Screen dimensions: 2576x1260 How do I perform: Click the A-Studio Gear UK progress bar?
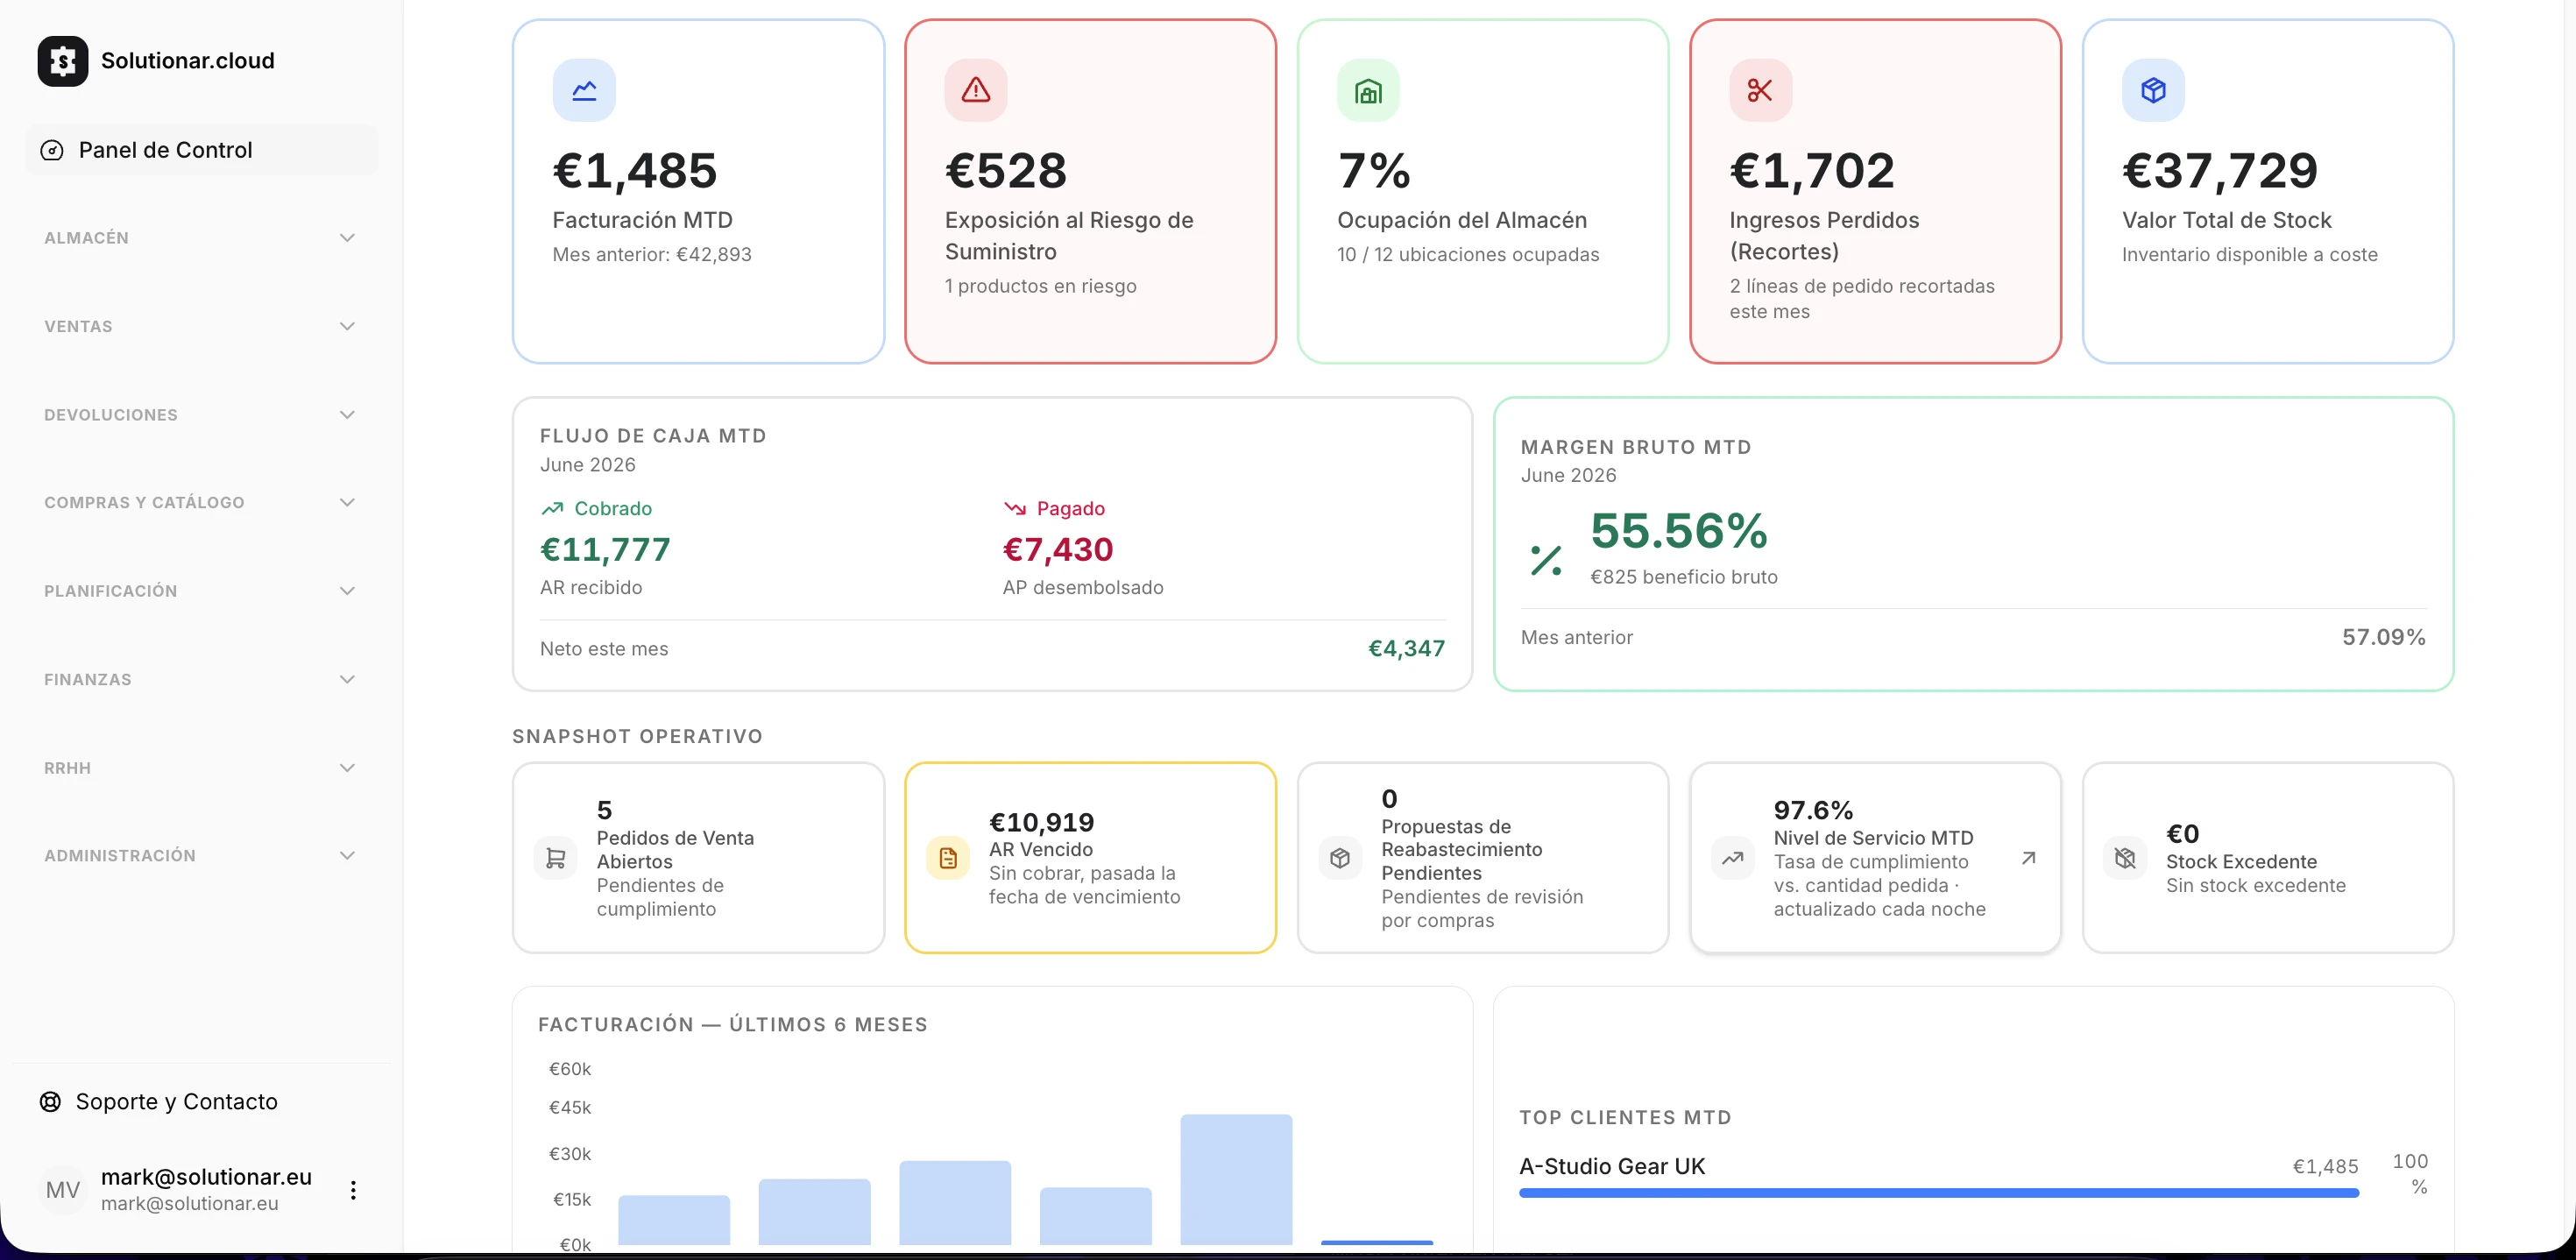coord(1938,1193)
